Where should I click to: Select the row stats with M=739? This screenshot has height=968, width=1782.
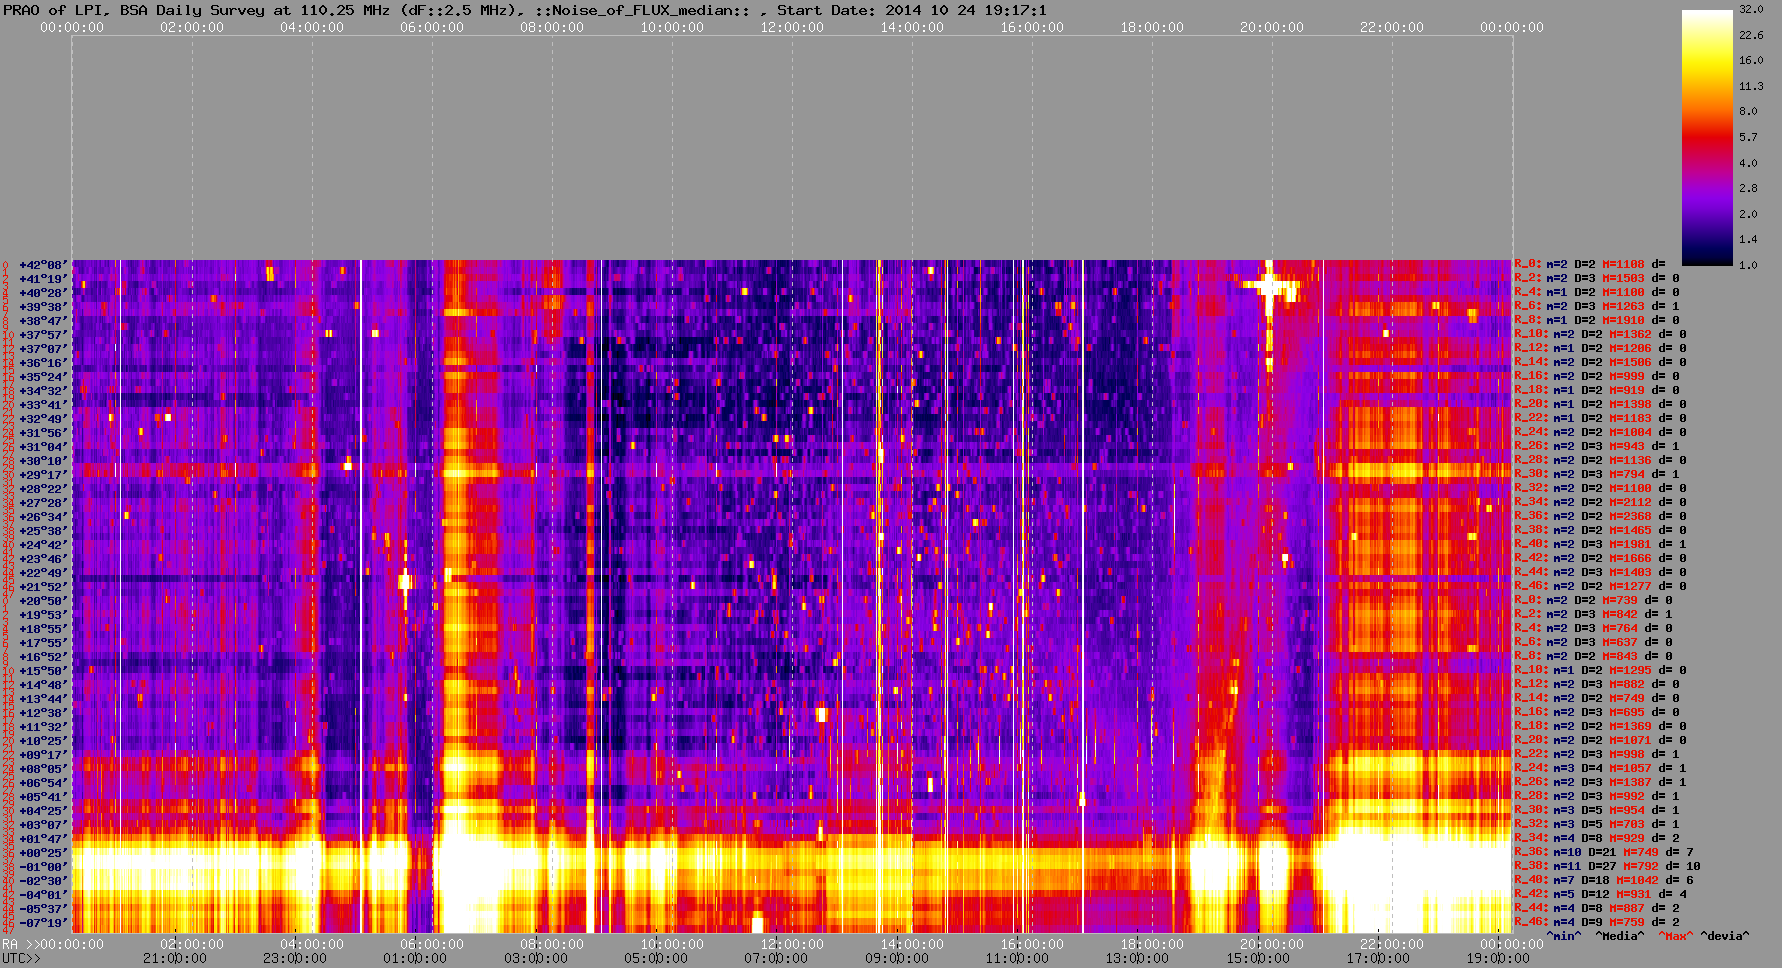tap(1593, 600)
